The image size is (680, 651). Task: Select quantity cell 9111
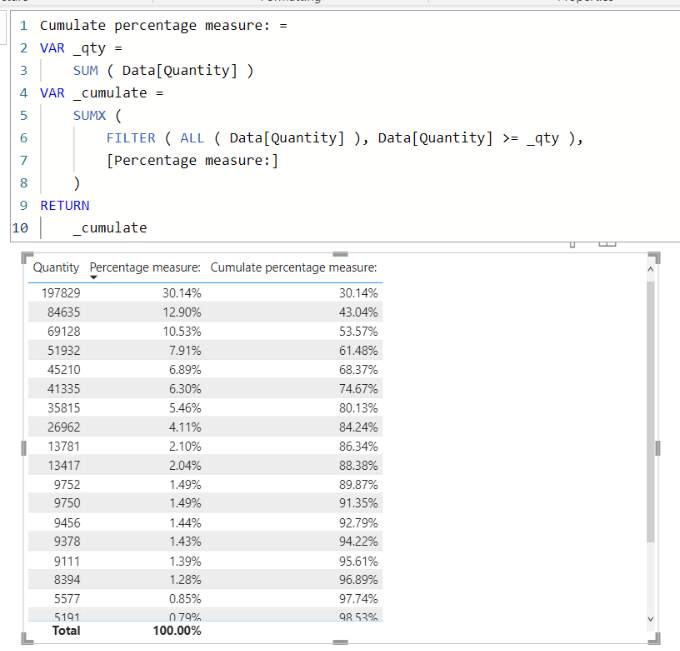point(67,561)
